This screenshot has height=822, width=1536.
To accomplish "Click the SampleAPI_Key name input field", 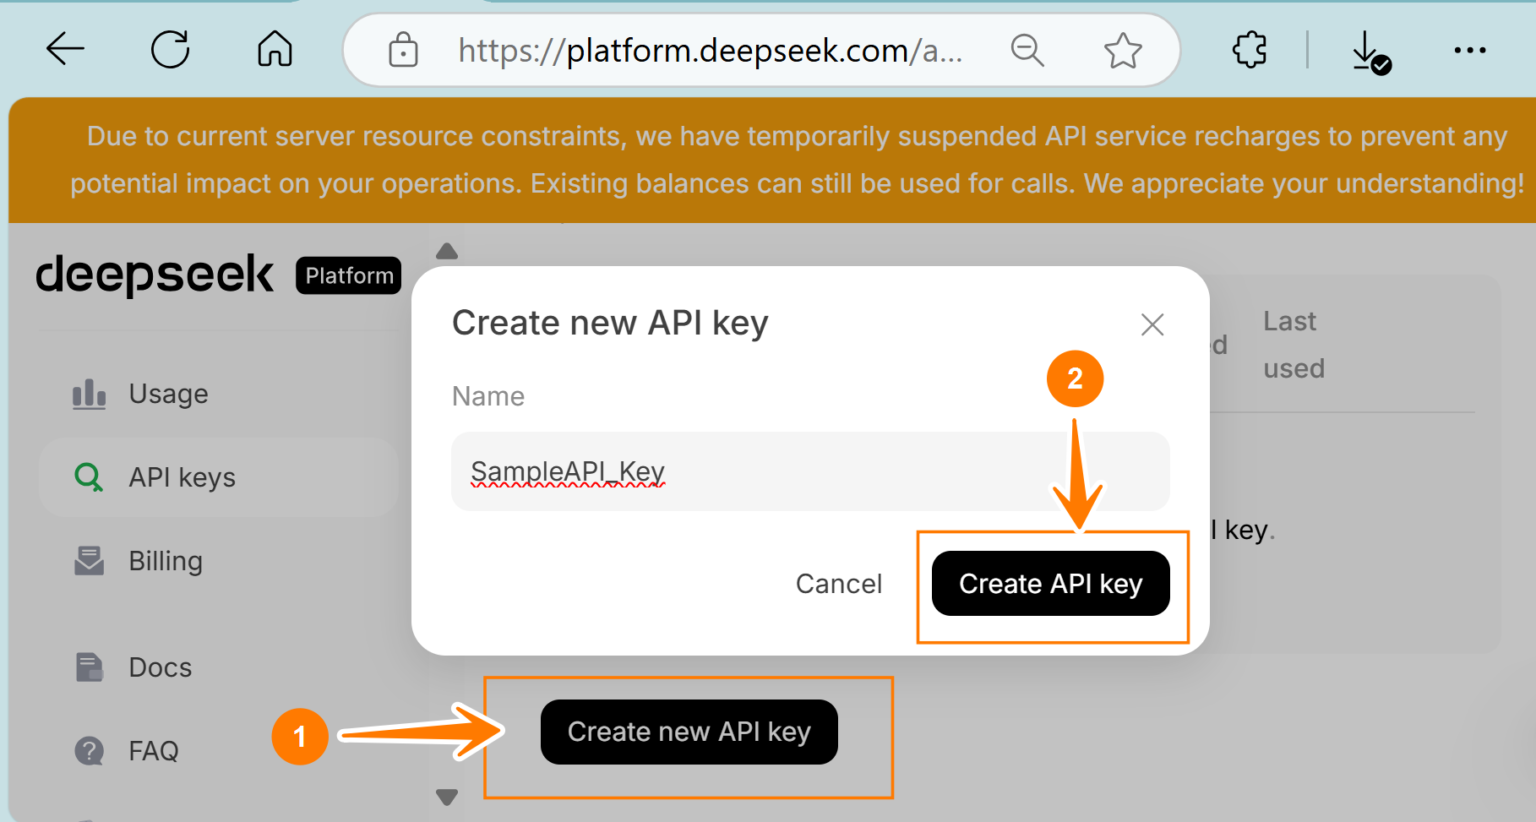I will pos(810,471).
